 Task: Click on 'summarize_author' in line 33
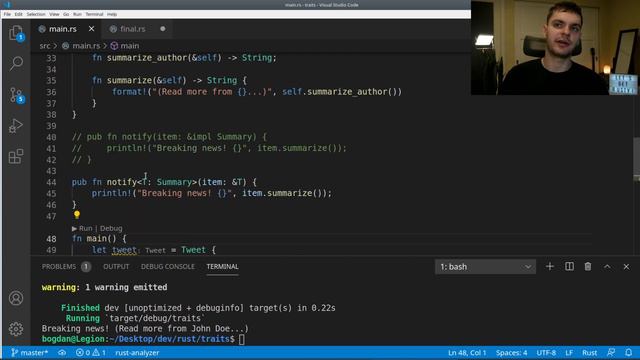pyautogui.click(x=147, y=58)
